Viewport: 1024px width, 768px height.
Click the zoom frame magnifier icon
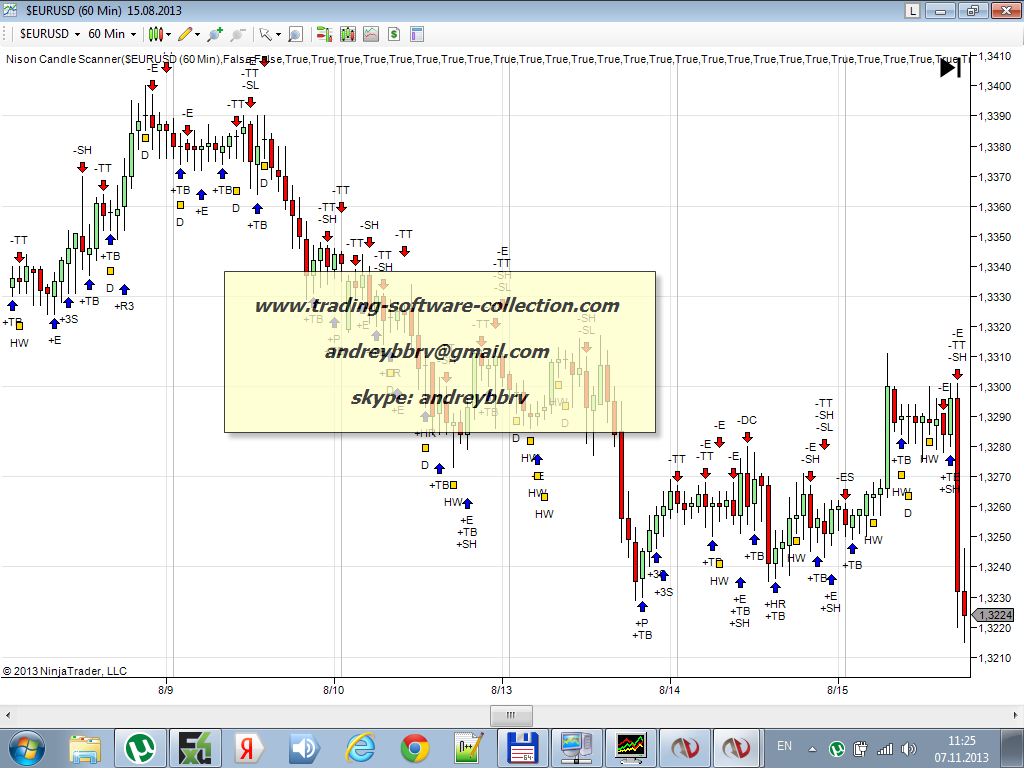pyautogui.click(x=295, y=34)
